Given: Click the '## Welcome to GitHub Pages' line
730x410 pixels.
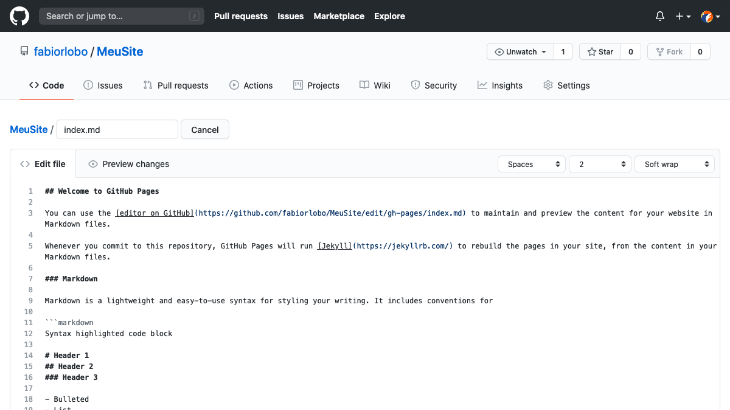Looking at the screenshot, I should tap(102, 191).
